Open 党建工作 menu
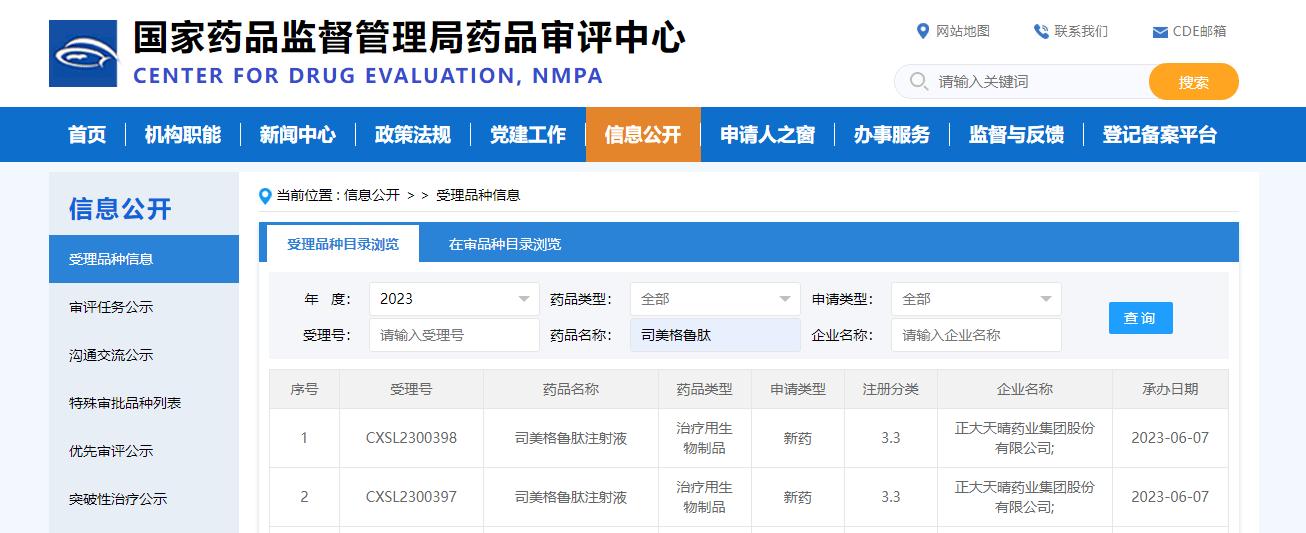Screen dimensions: 1306x533 (x=528, y=135)
